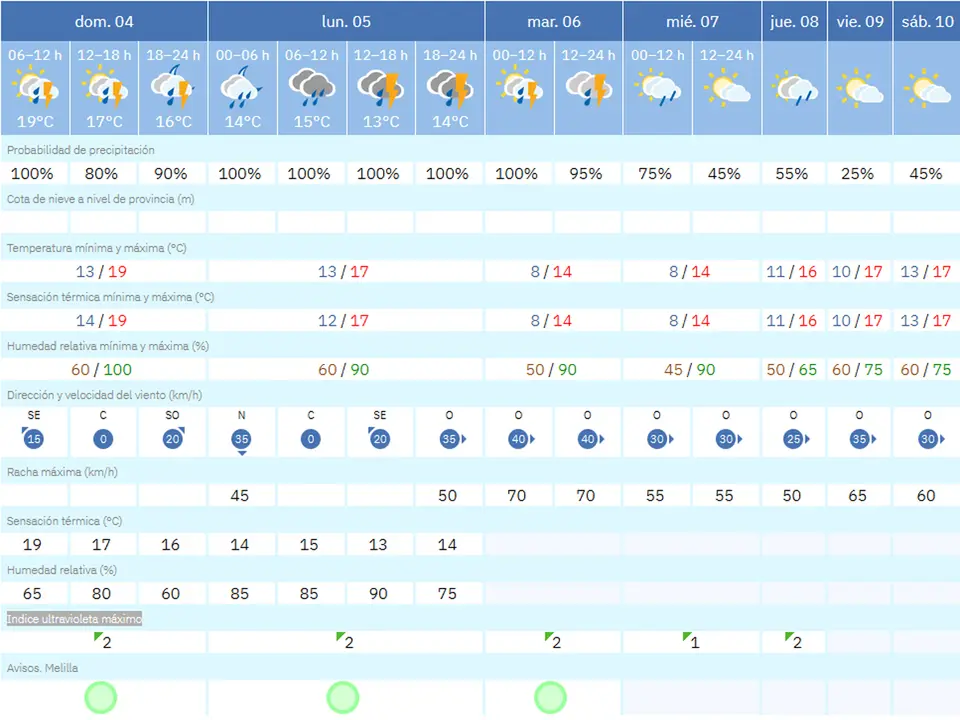Click the lun. 05 06–12 h rain icon
The height and width of the screenshot is (720, 960).
(x=312, y=88)
